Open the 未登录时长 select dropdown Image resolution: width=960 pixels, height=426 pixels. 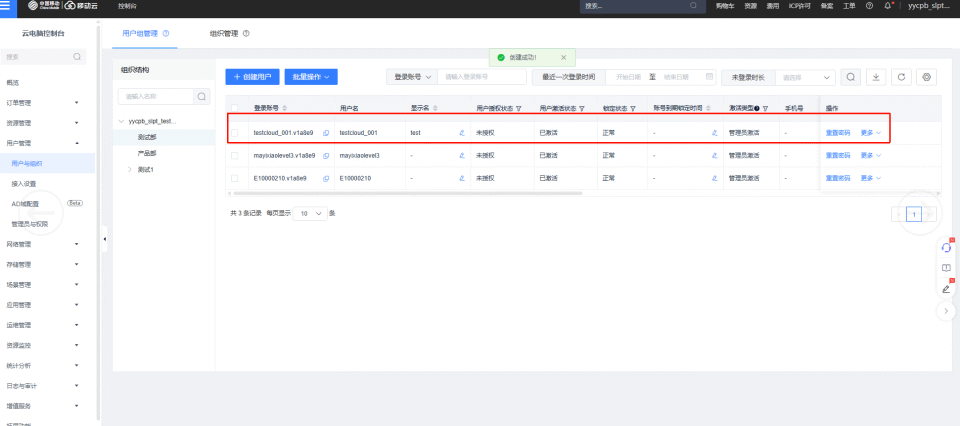[805, 78]
